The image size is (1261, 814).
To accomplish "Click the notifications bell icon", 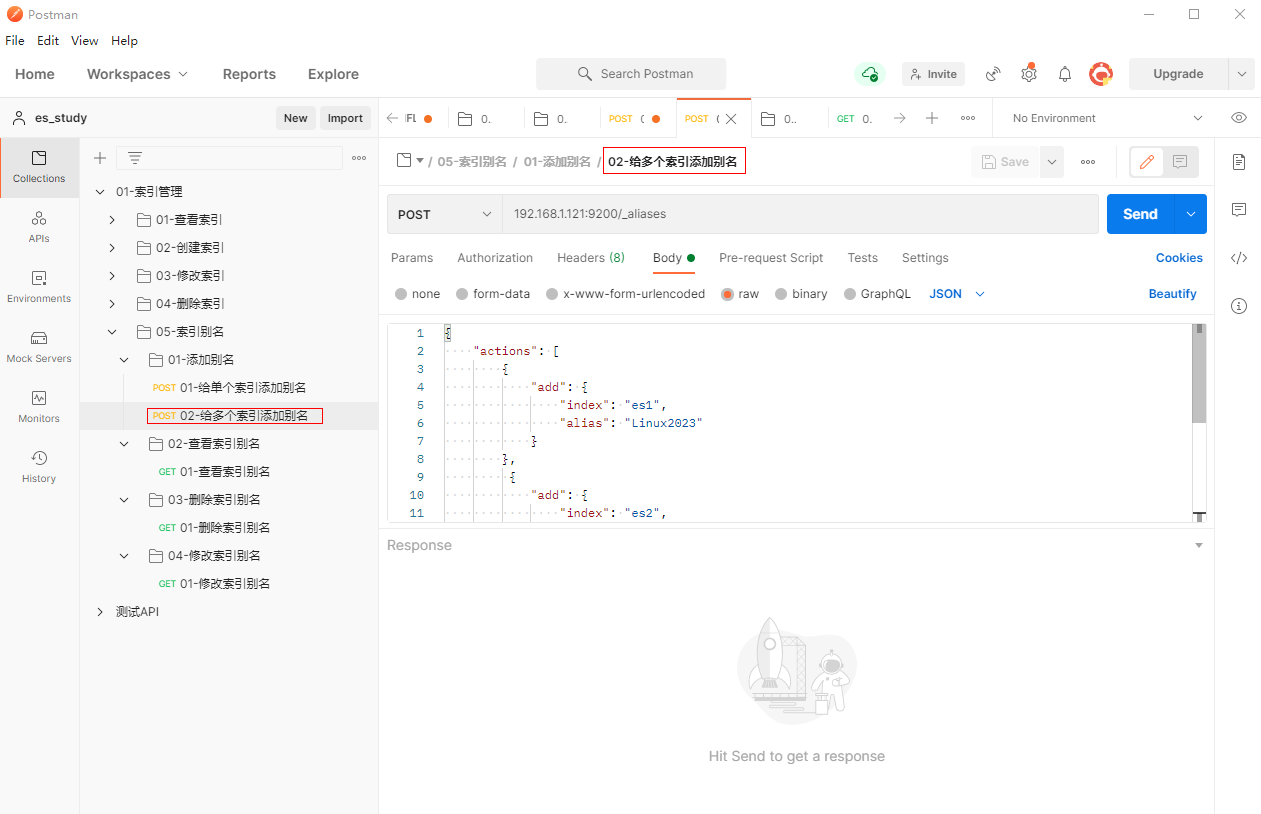I will (x=1065, y=74).
